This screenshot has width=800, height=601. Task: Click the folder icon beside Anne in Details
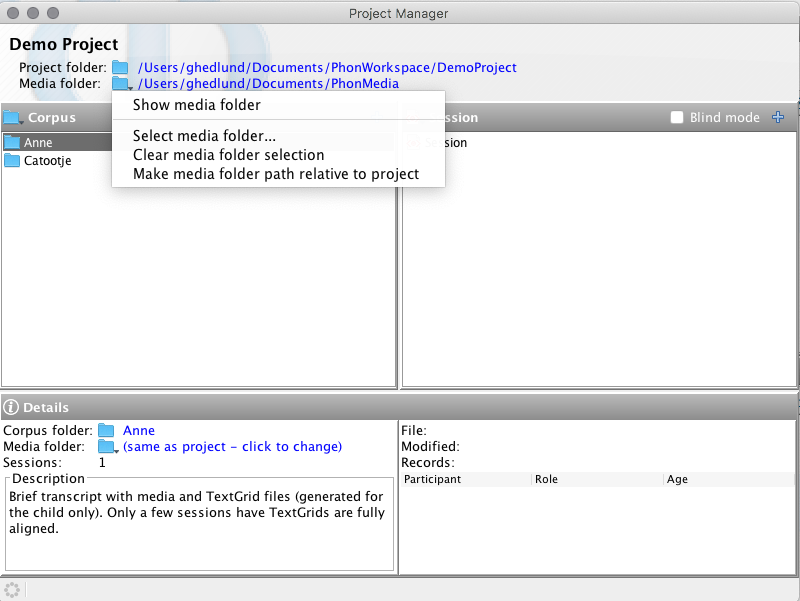[x=107, y=430]
